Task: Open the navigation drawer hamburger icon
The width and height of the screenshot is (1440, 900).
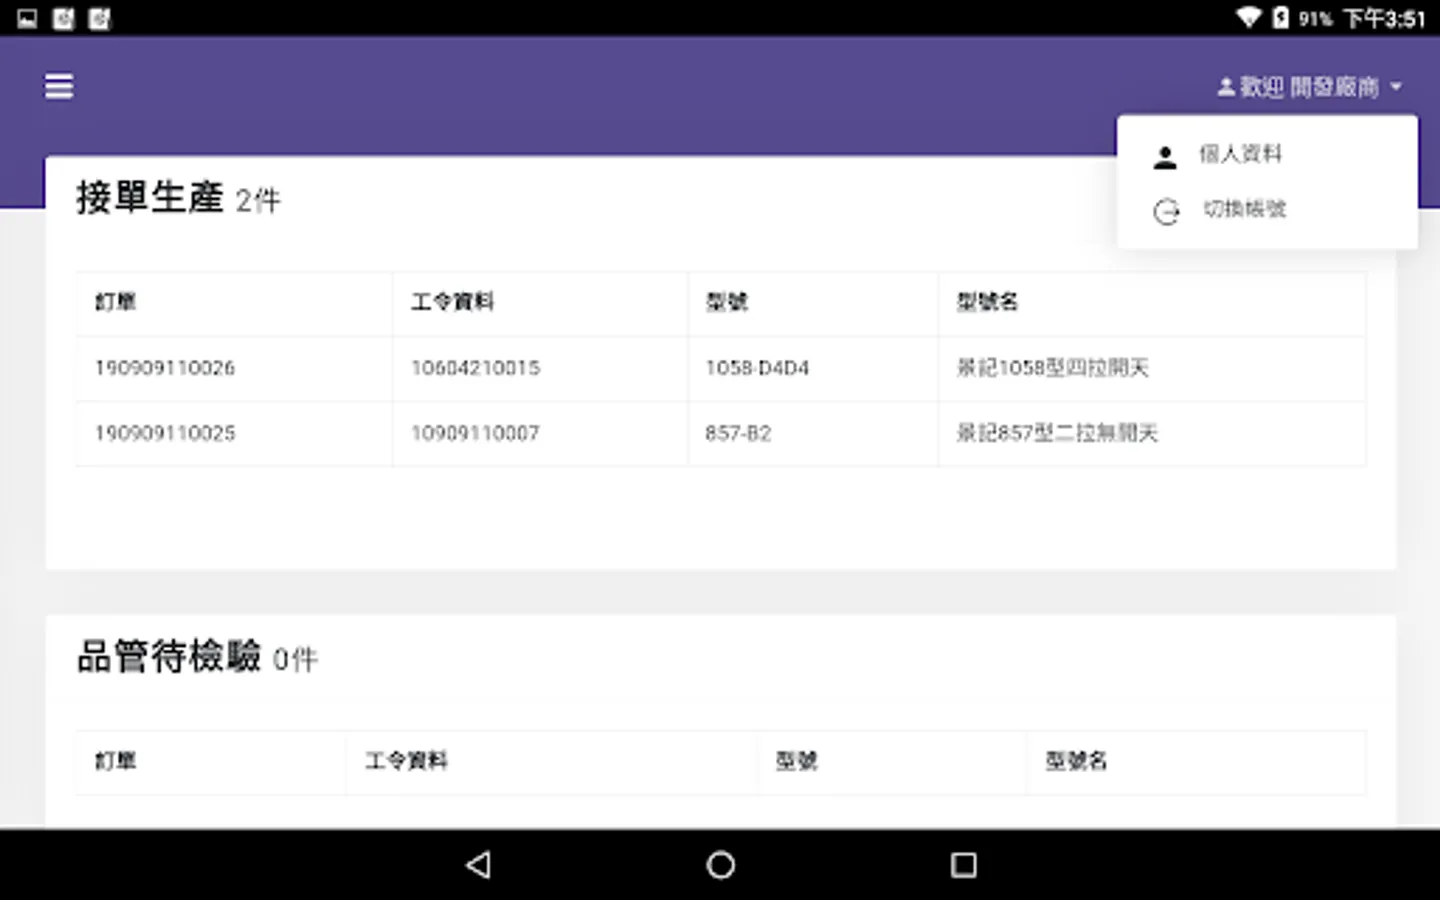Action: click(x=58, y=86)
